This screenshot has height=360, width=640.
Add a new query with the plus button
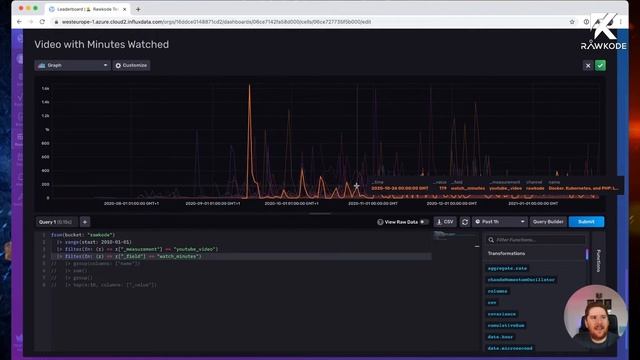click(x=85, y=222)
